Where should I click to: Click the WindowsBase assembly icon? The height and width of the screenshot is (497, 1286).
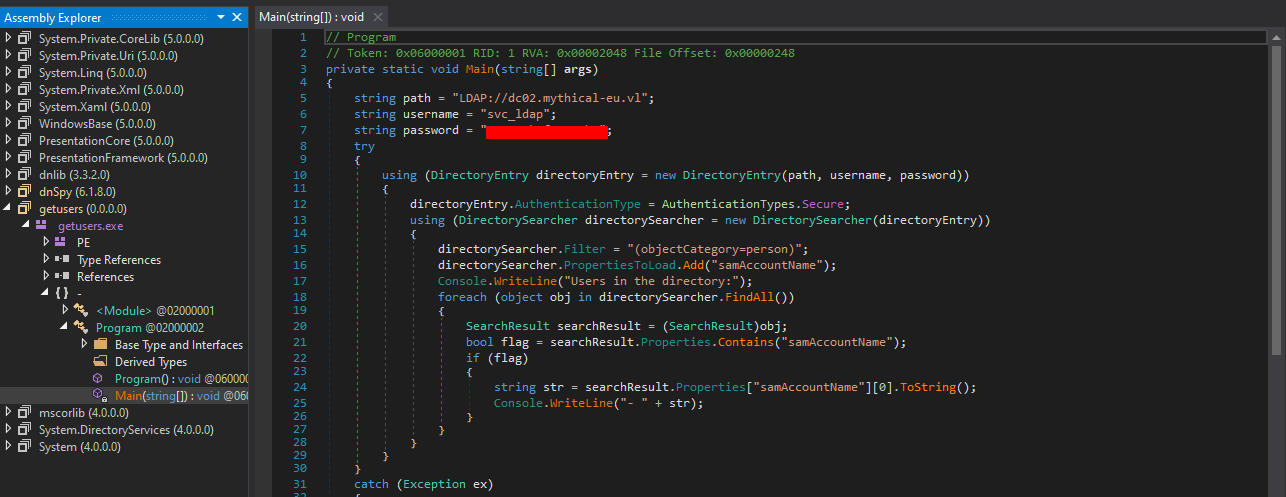[25, 123]
